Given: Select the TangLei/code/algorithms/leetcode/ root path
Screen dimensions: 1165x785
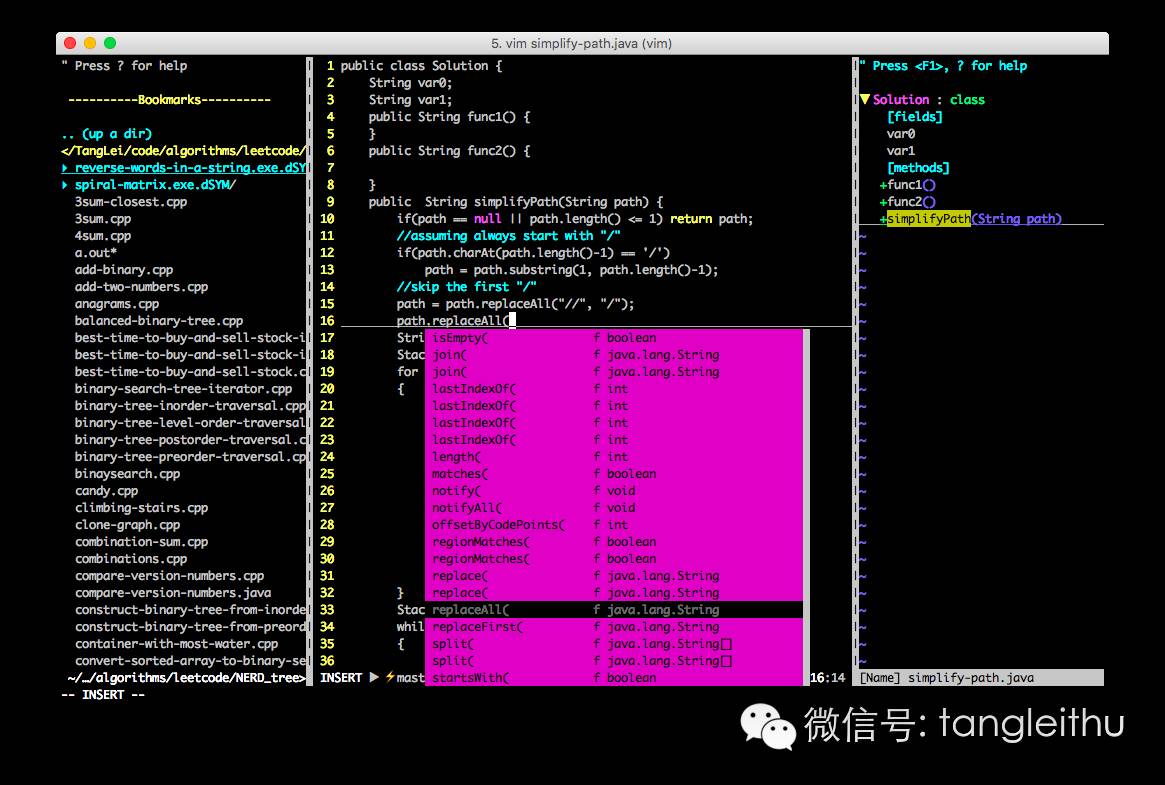Looking at the screenshot, I should point(184,151).
